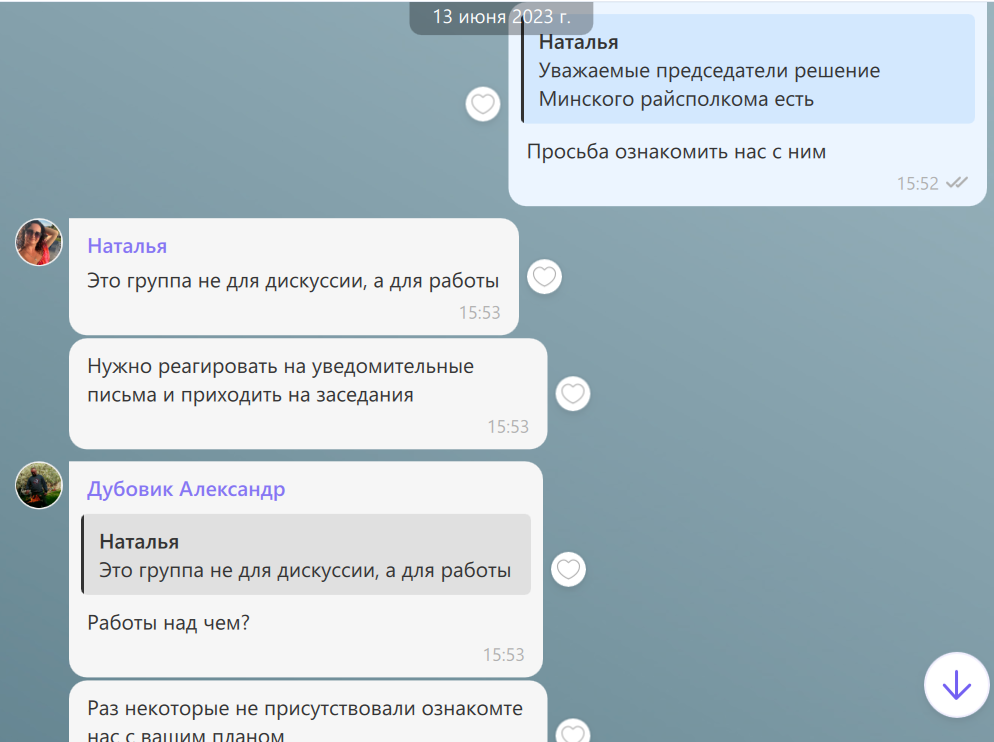Open Дубовик Александр's avatar photo

(39, 485)
